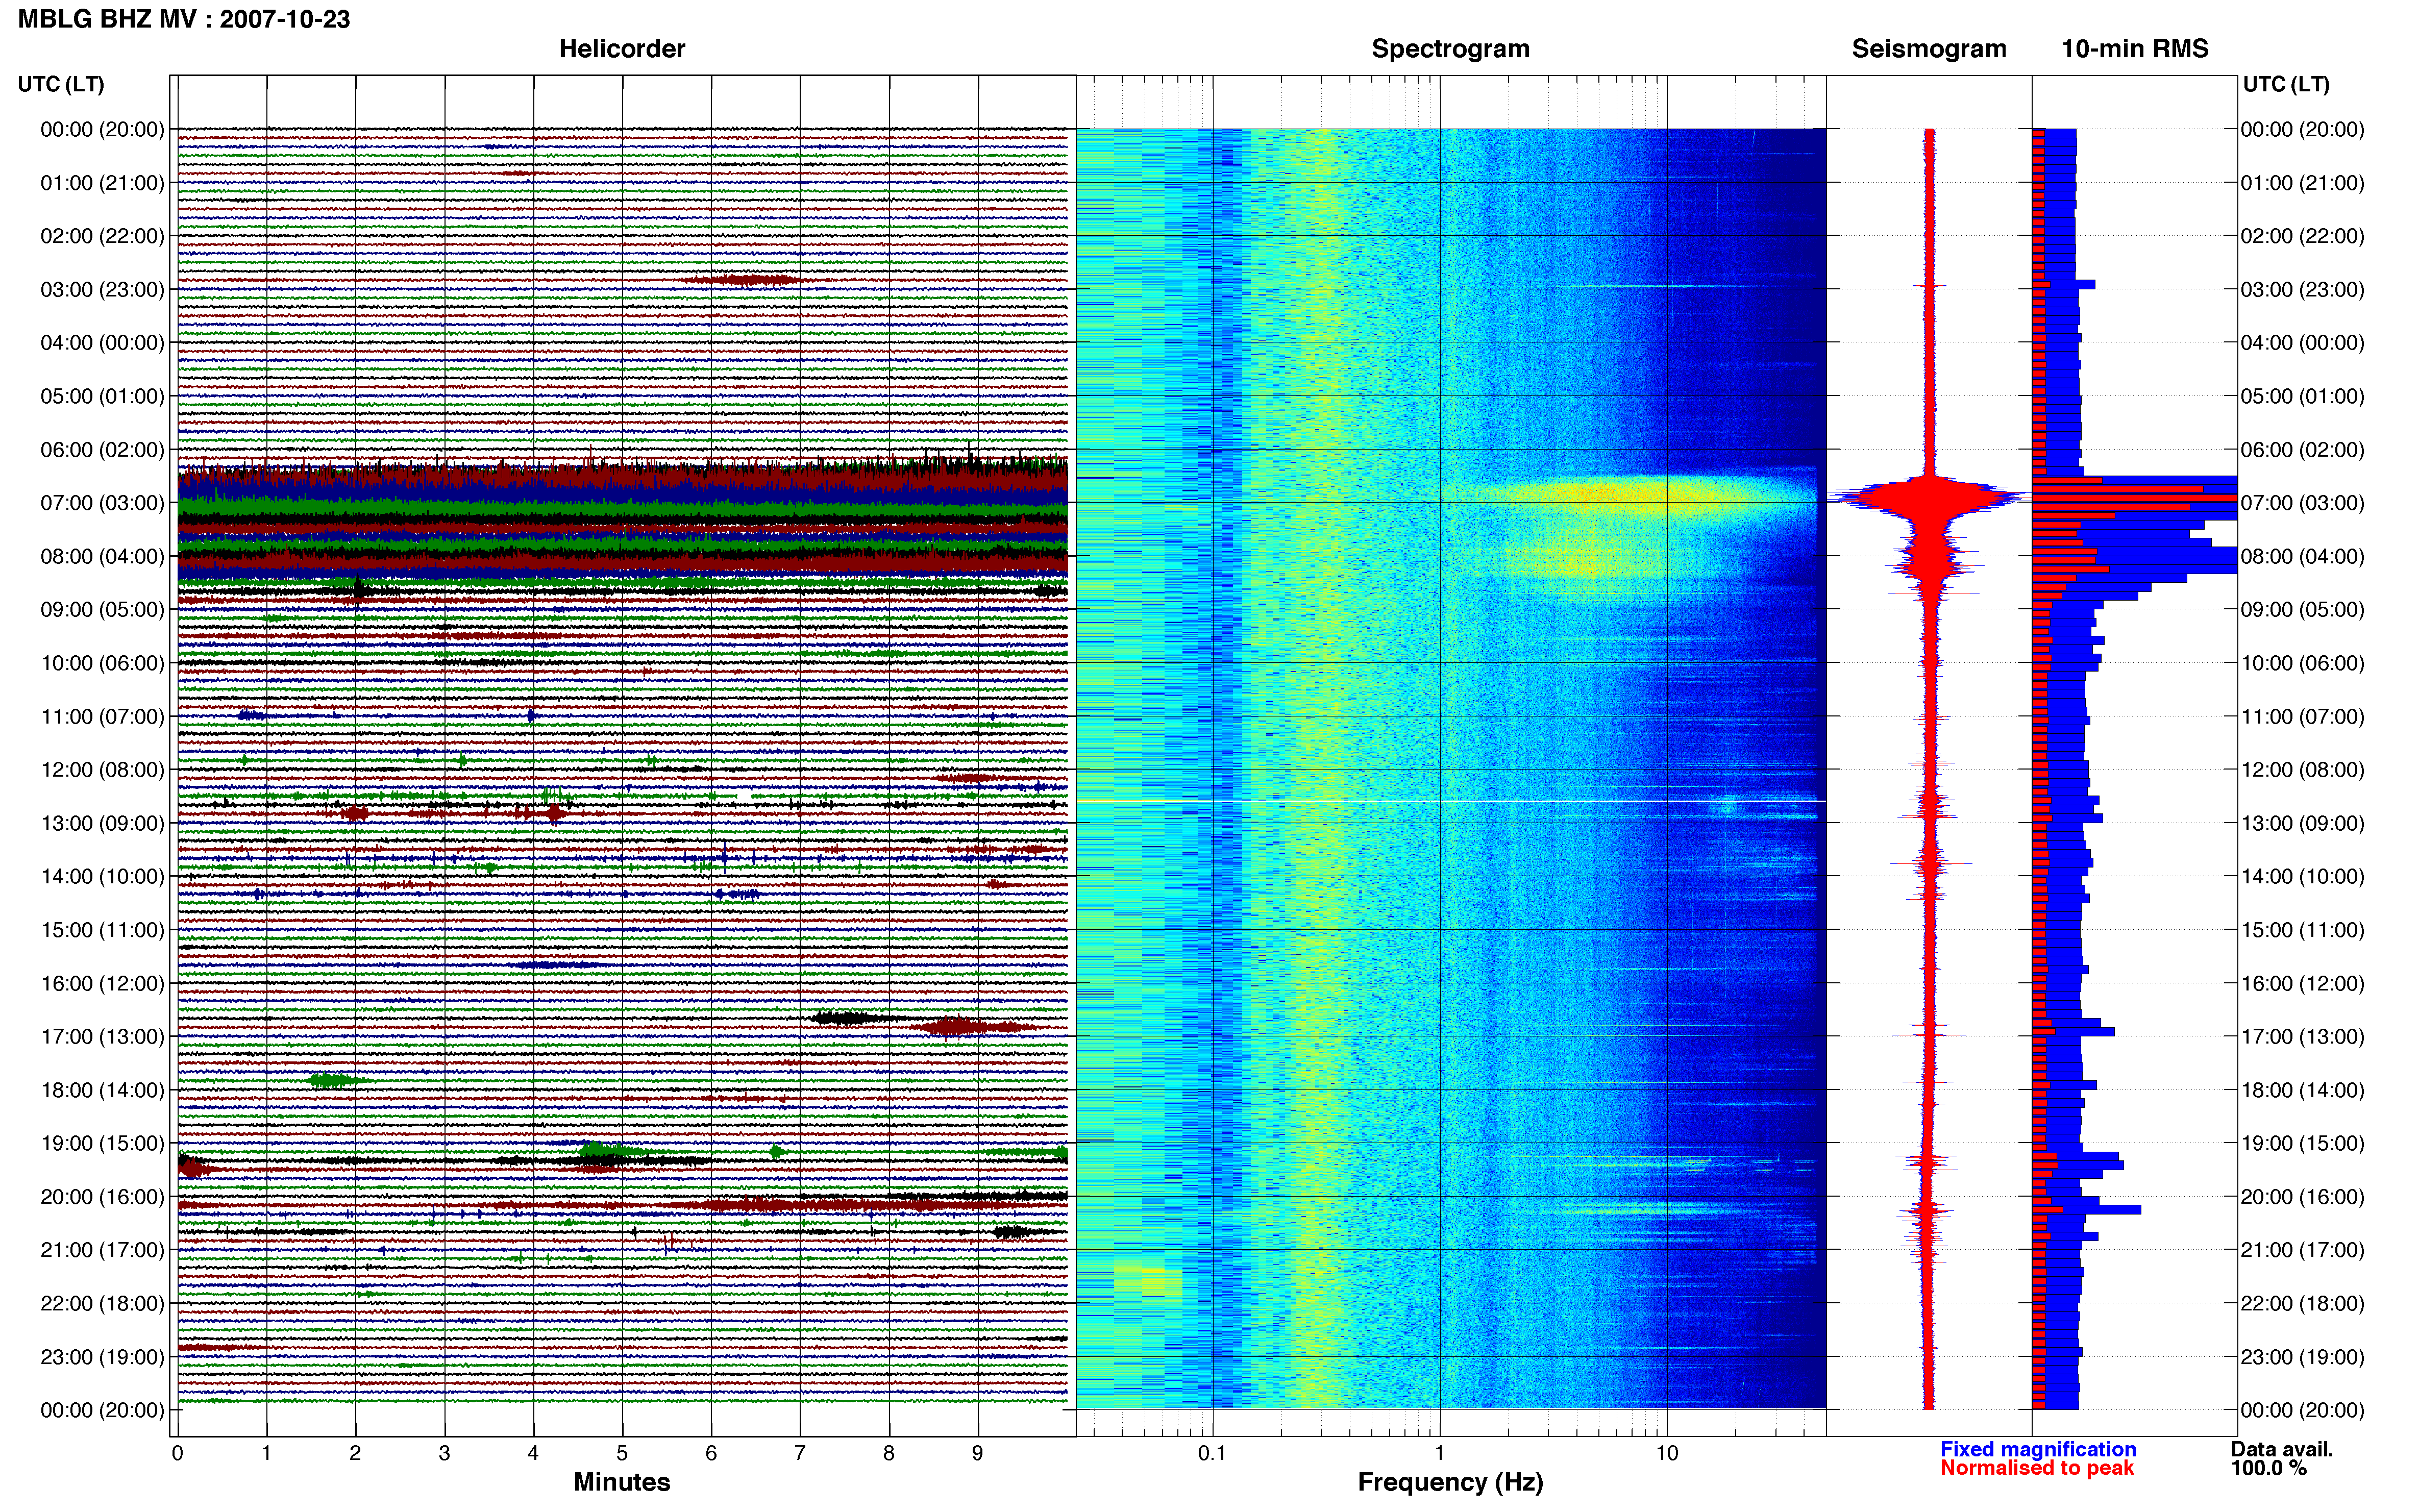Click the 8 tick on the Minutes axis
This screenshot has height=1512, width=2419.
[x=889, y=1453]
